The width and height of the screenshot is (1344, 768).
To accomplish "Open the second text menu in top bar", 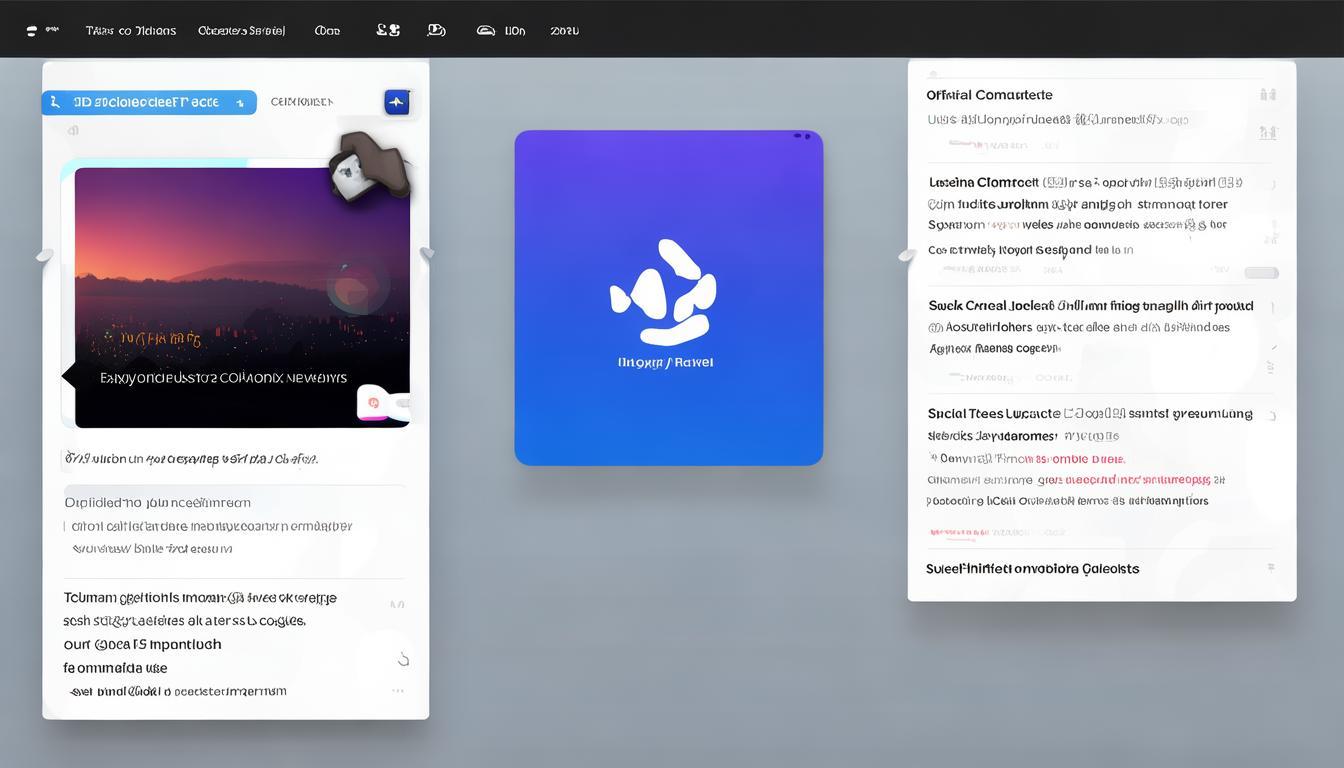I will pyautogui.click(x=242, y=31).
